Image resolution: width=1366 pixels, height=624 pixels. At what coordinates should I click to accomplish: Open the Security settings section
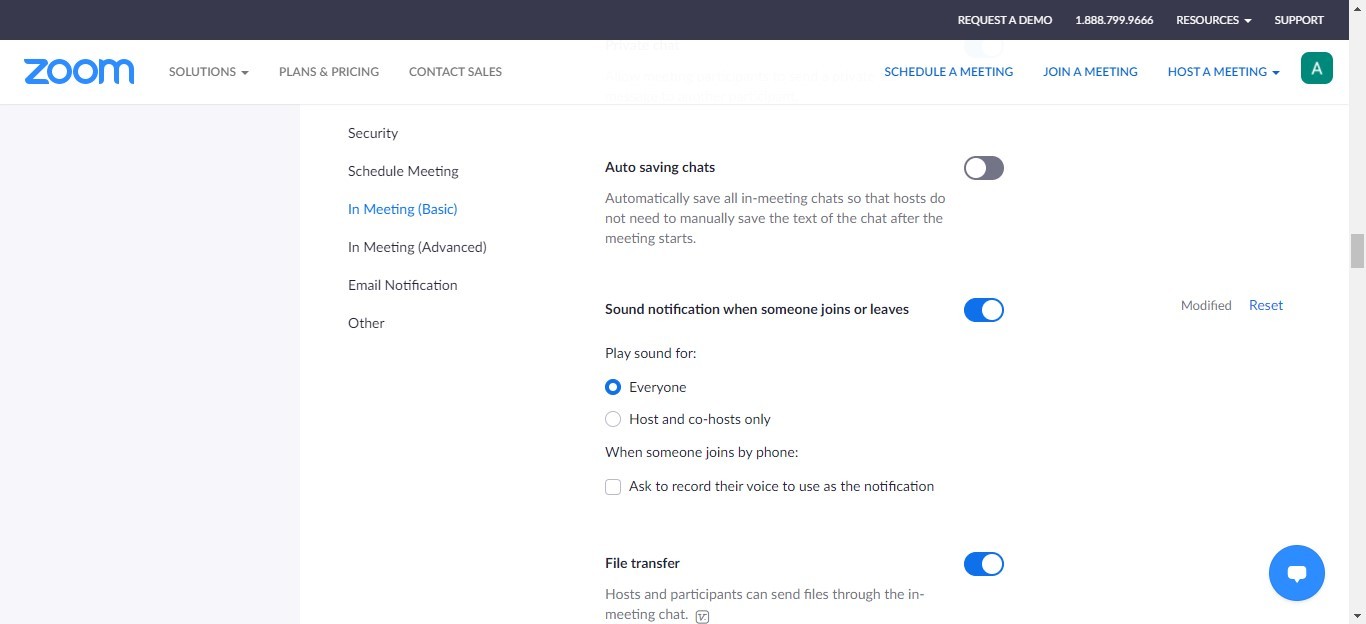pos(373,133)
